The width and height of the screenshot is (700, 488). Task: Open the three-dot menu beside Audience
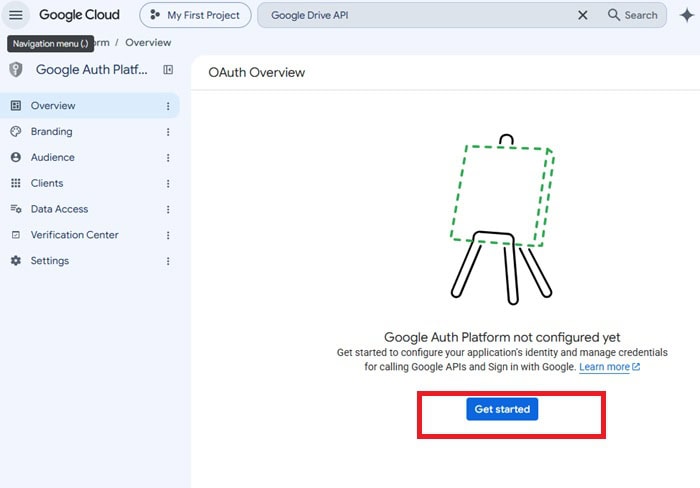[x=168, y=158]
